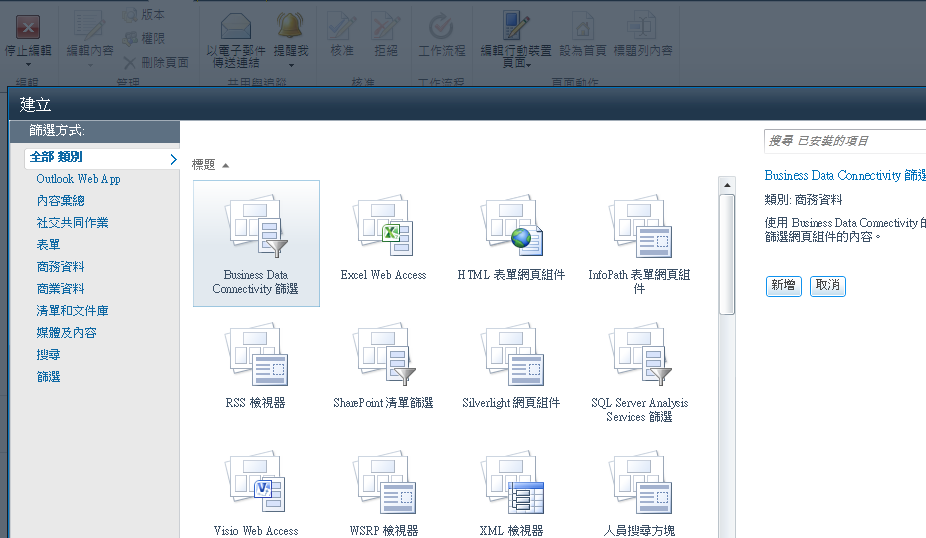926x538 pixels.
Task: Choose the XML 檢視器 web part icon
Action: (x=511, y=484)
